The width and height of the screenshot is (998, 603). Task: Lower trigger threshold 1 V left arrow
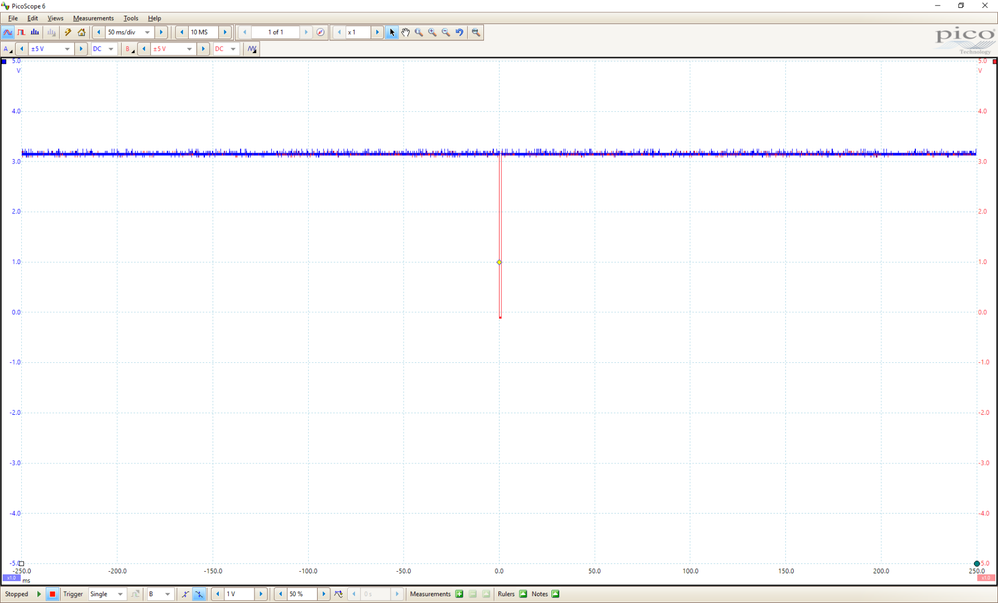point(218,594)
